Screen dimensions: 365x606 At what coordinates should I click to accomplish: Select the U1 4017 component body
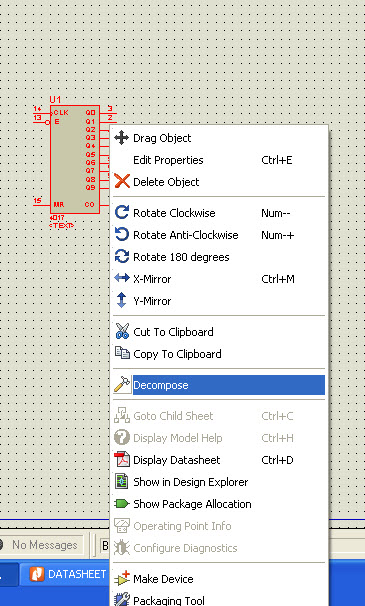(75, 159)
